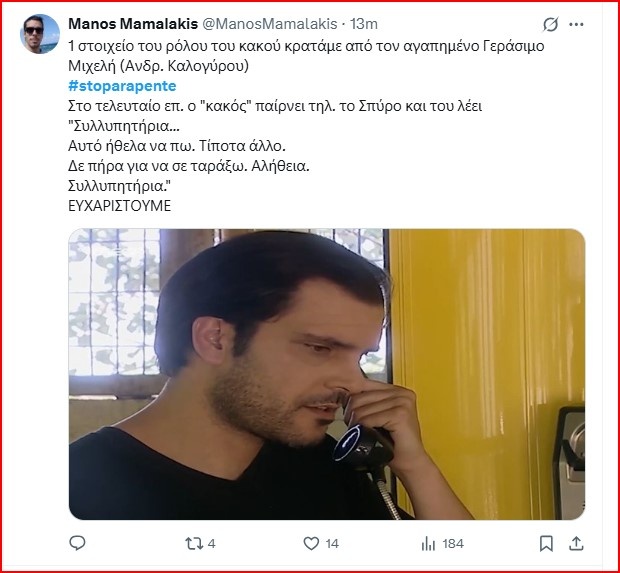
Task: Visit the @ManosMamalakis handle link
Action: coord(270,24)
